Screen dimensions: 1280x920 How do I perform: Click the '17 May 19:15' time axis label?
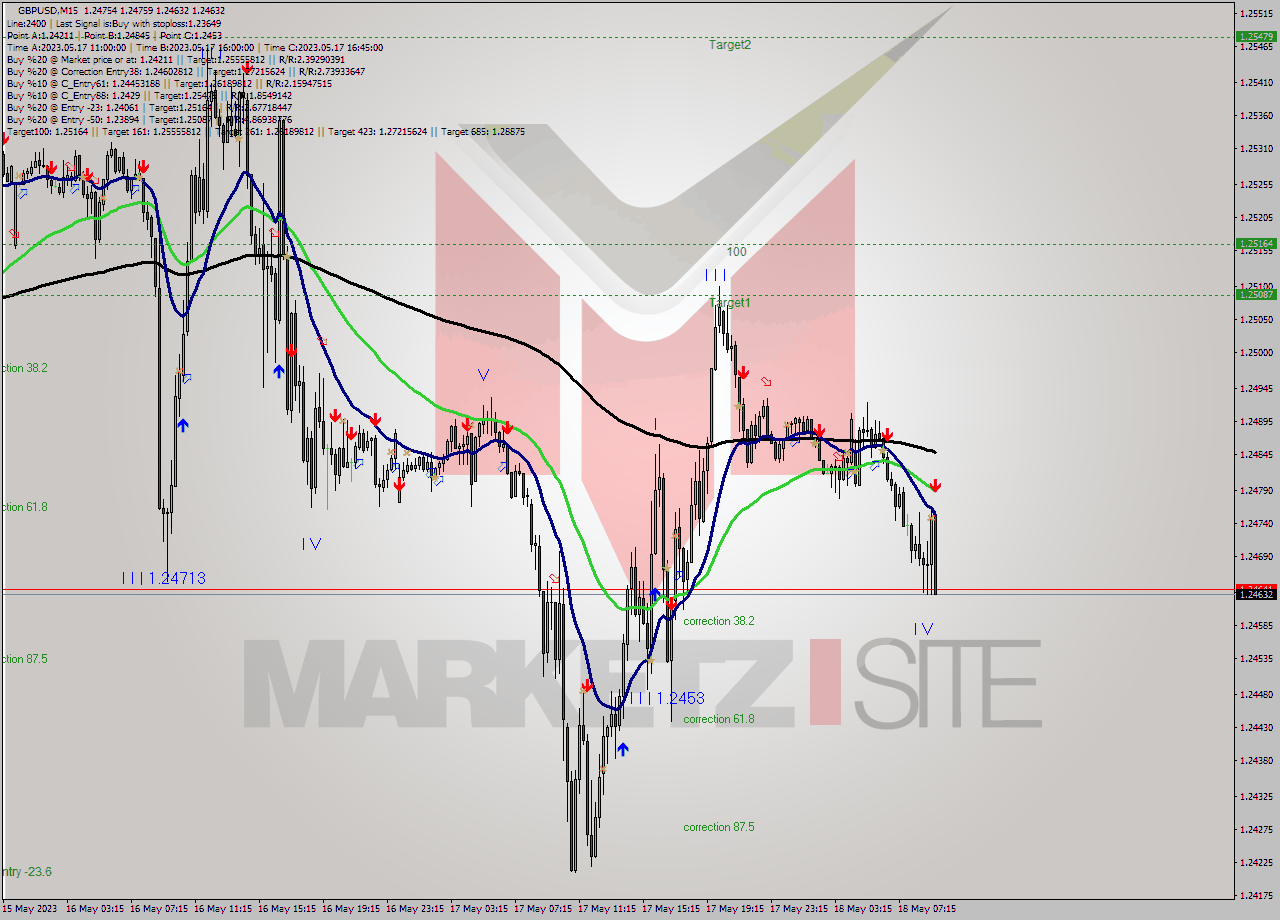(735, 909)
